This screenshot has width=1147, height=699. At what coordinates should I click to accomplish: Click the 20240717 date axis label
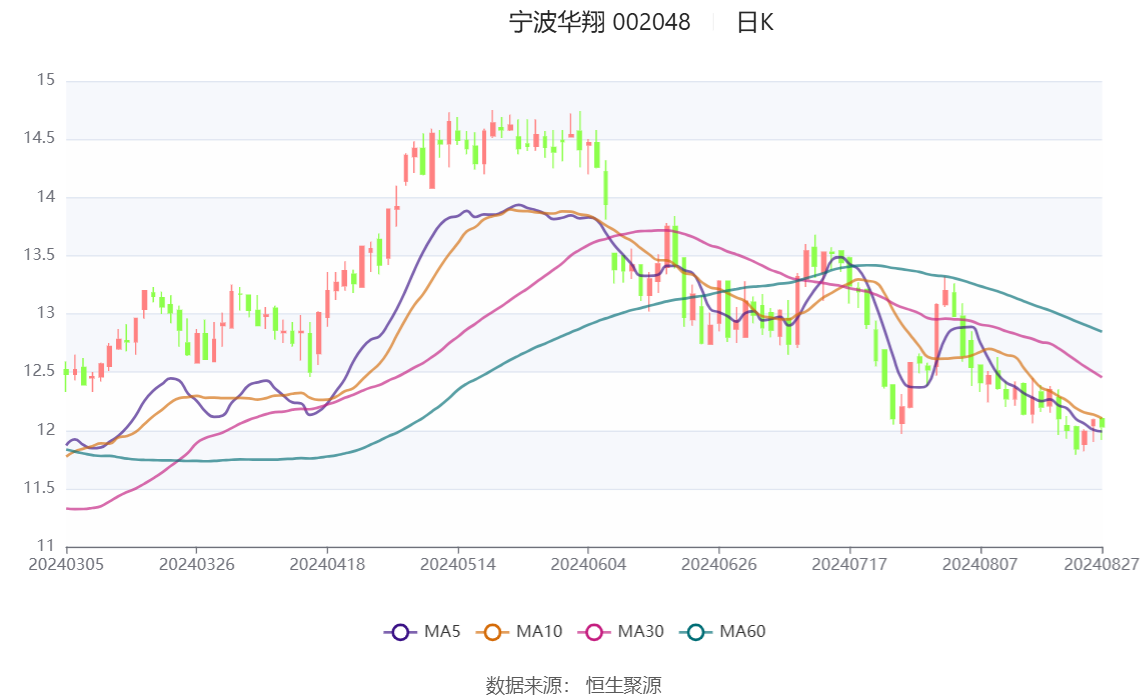[x=849, y=564]
